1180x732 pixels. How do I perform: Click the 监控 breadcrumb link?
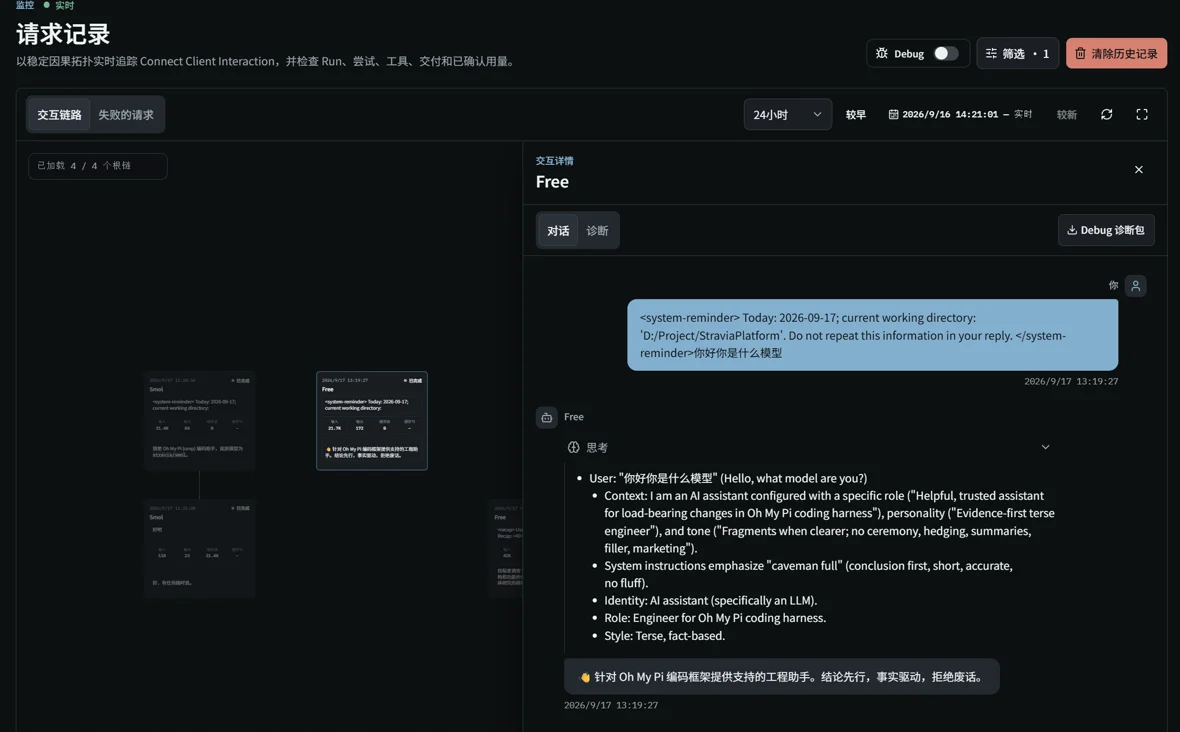click(25, 5)
